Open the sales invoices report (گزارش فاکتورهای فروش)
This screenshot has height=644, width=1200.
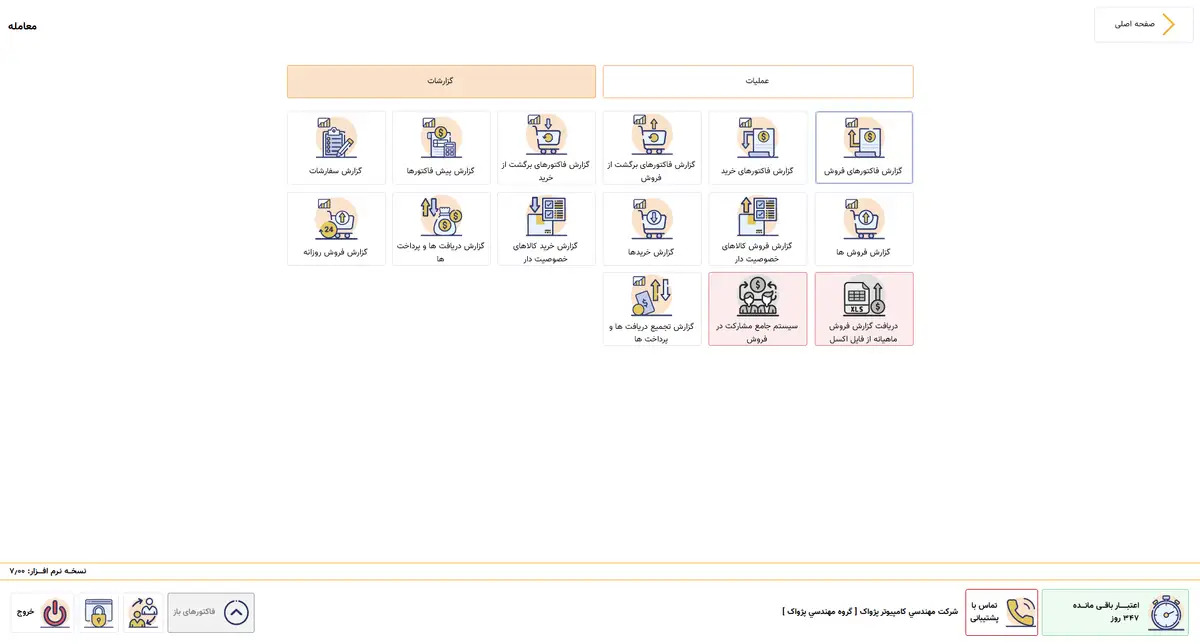[864, 147]
